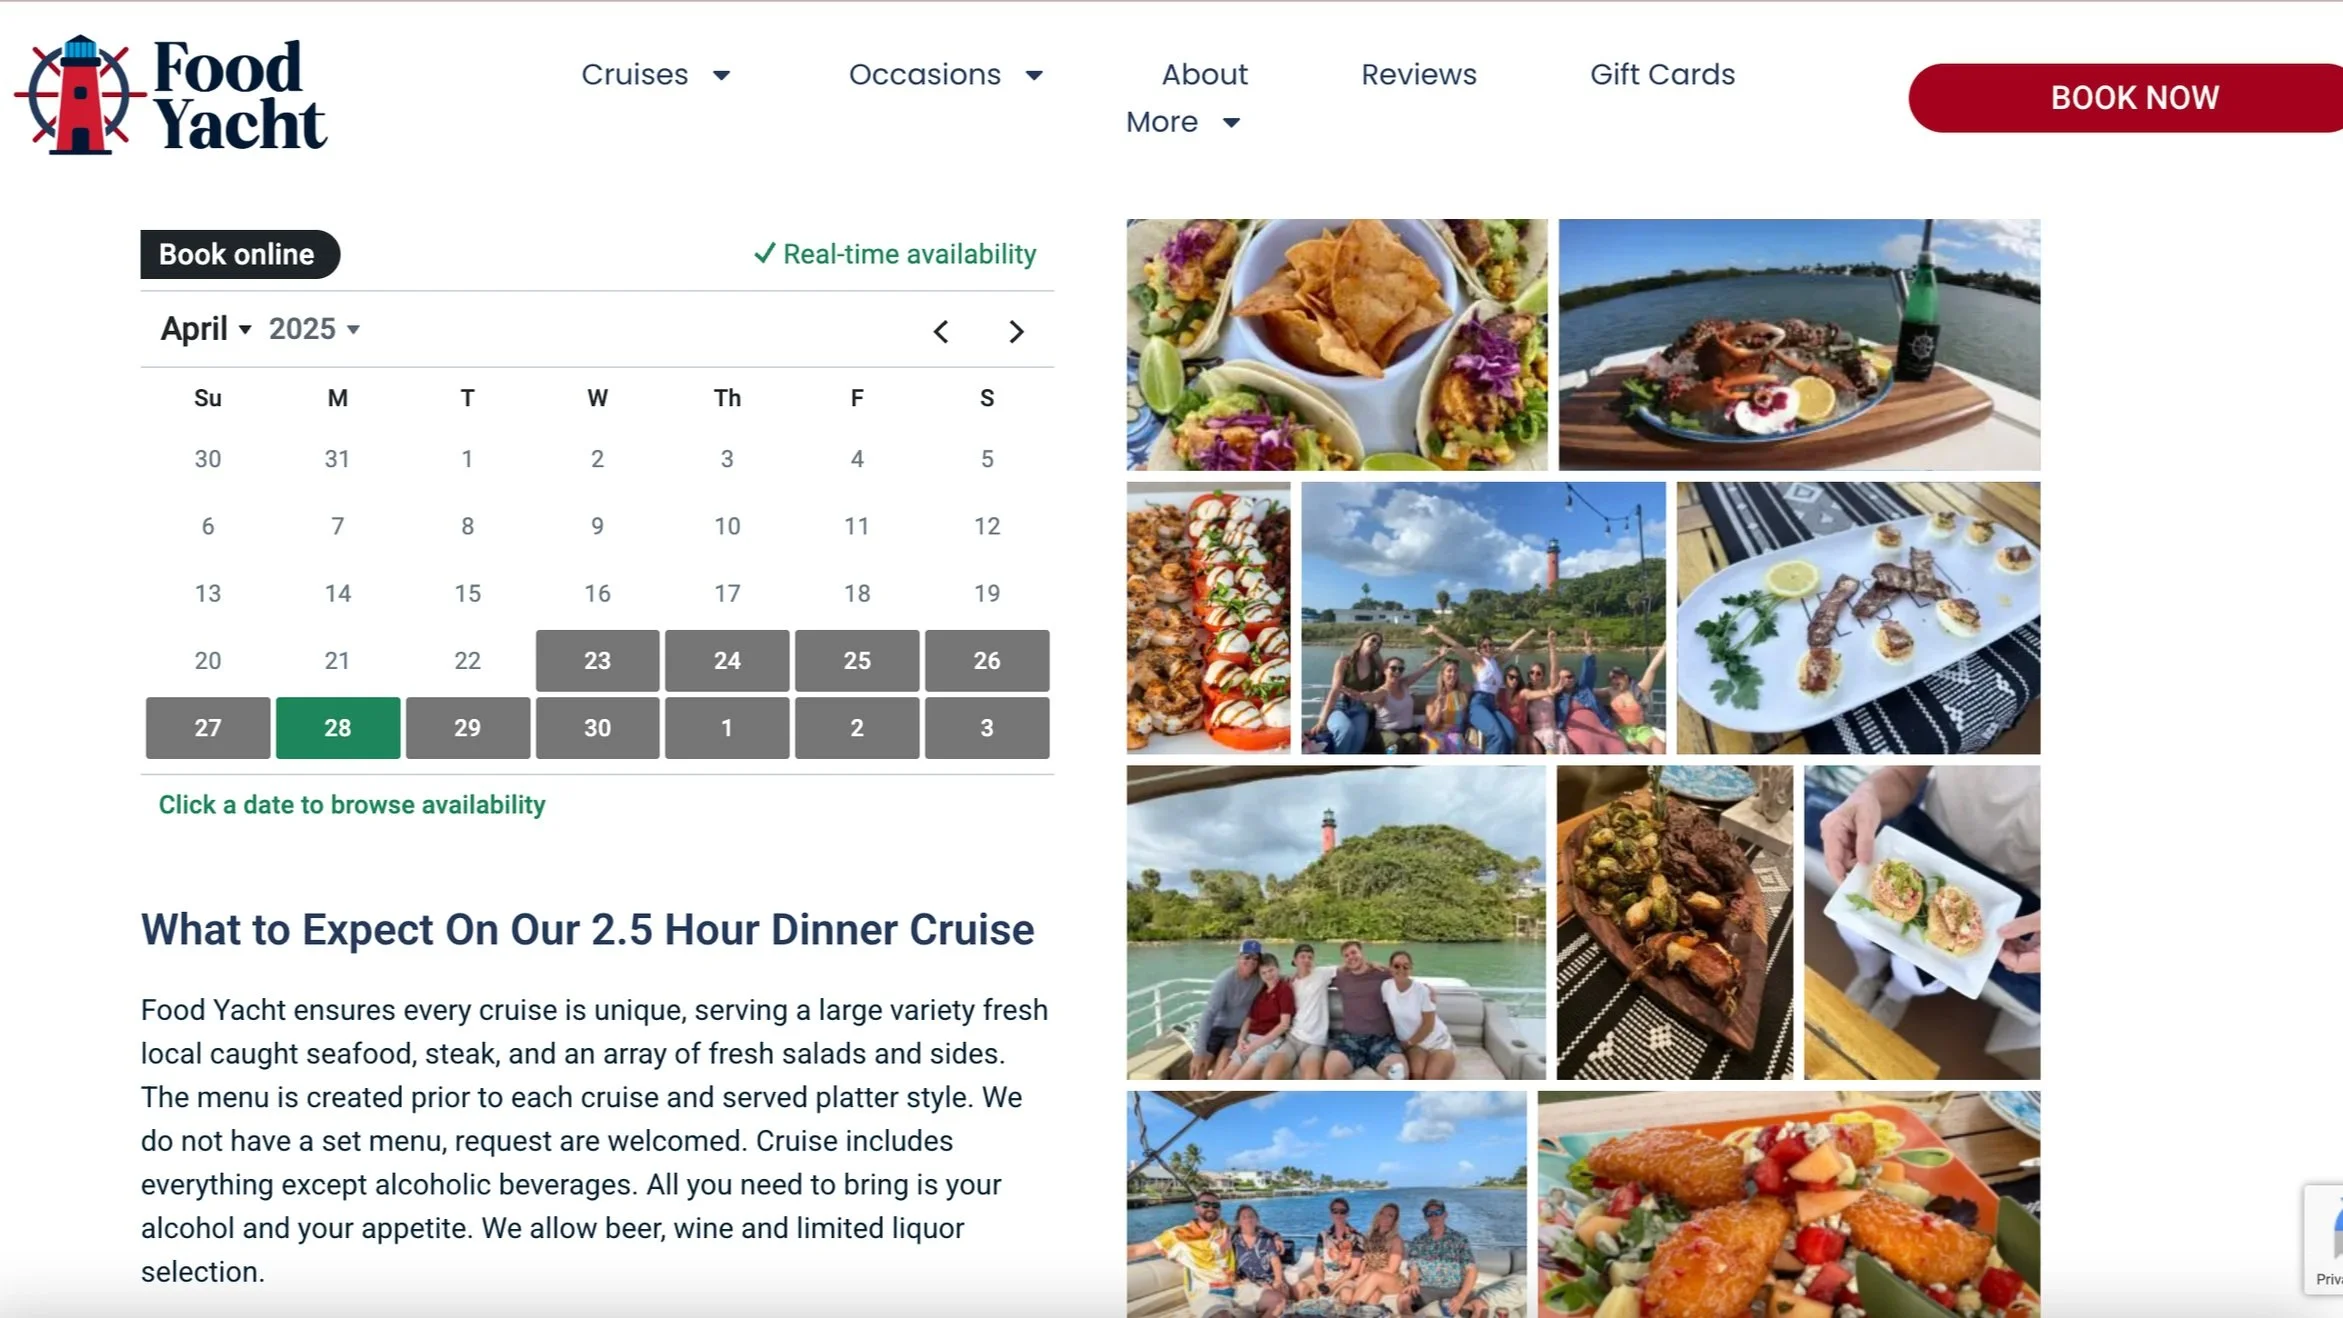
Task: Click the Book online label
Action: (240, 255)
